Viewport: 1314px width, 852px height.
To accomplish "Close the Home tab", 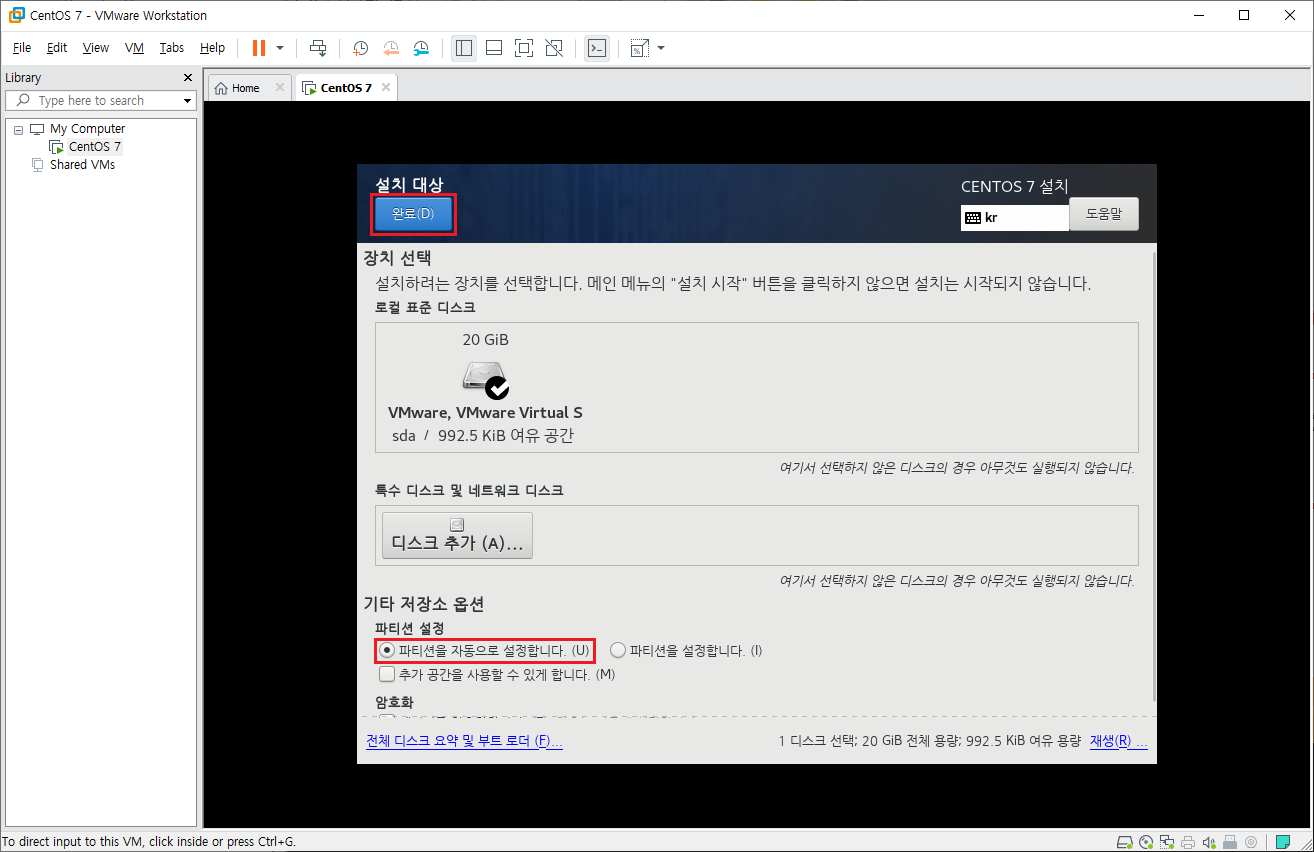I will pos(279,88).
